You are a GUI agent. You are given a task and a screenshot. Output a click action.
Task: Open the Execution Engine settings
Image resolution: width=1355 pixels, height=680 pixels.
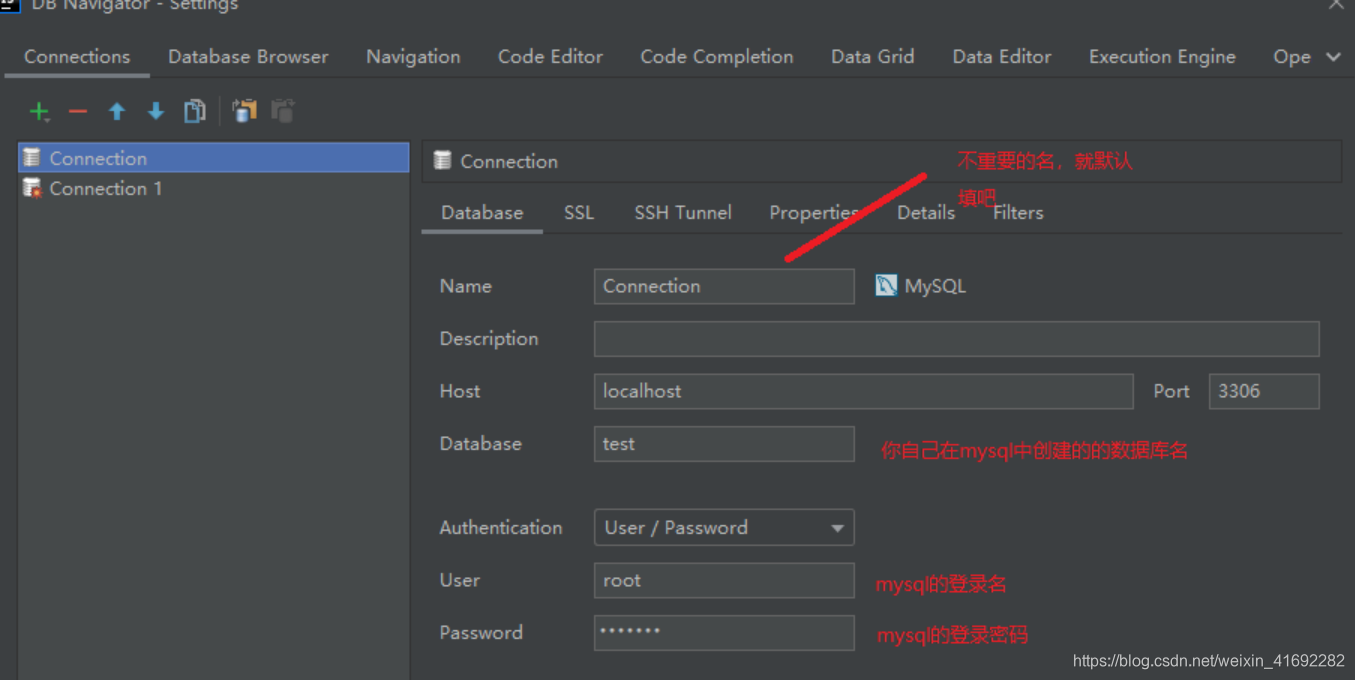(1162, 57)
